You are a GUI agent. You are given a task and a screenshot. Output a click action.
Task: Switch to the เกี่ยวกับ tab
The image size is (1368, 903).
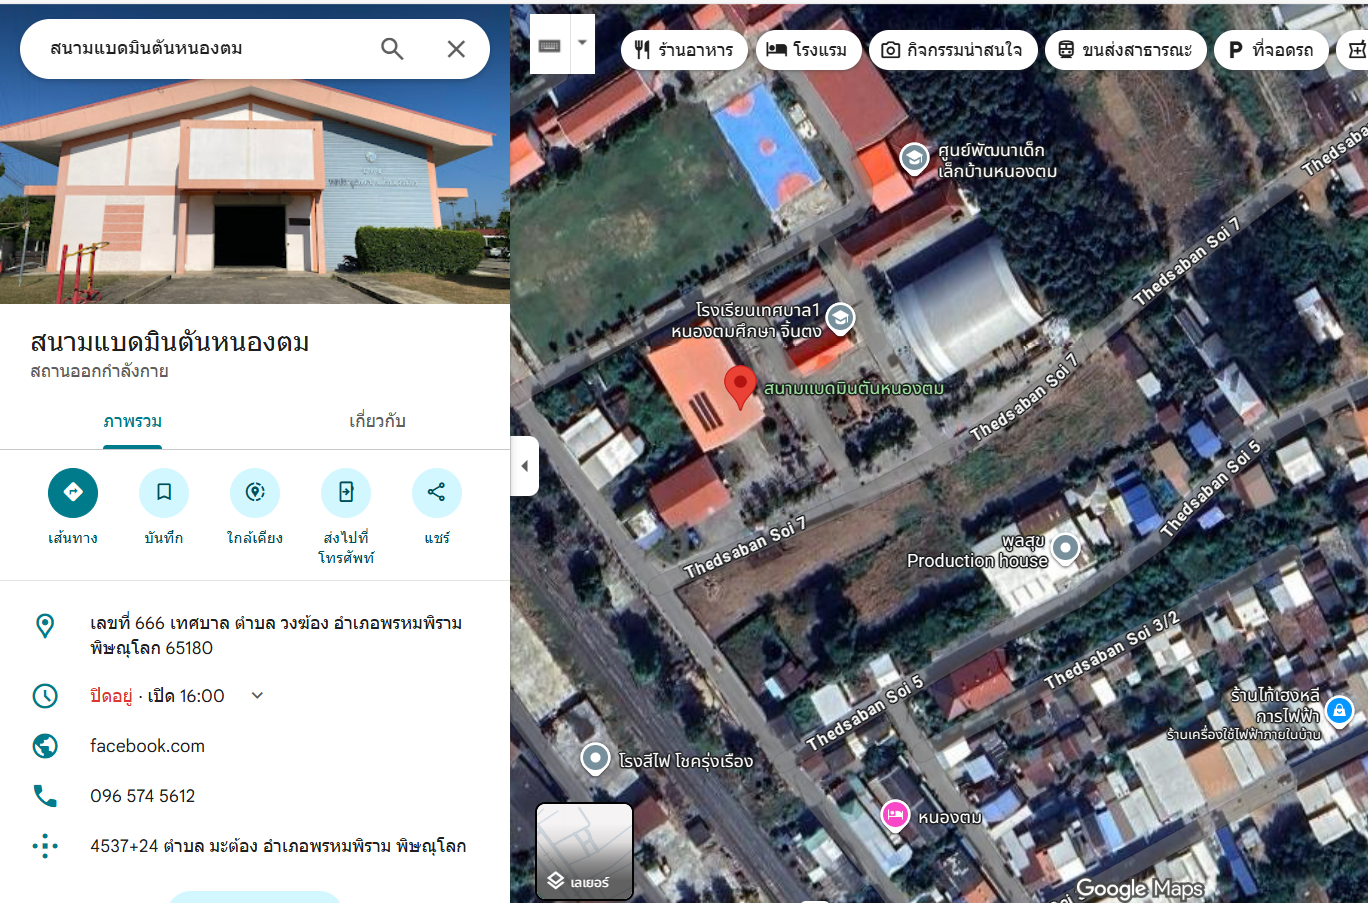[377, 421]
